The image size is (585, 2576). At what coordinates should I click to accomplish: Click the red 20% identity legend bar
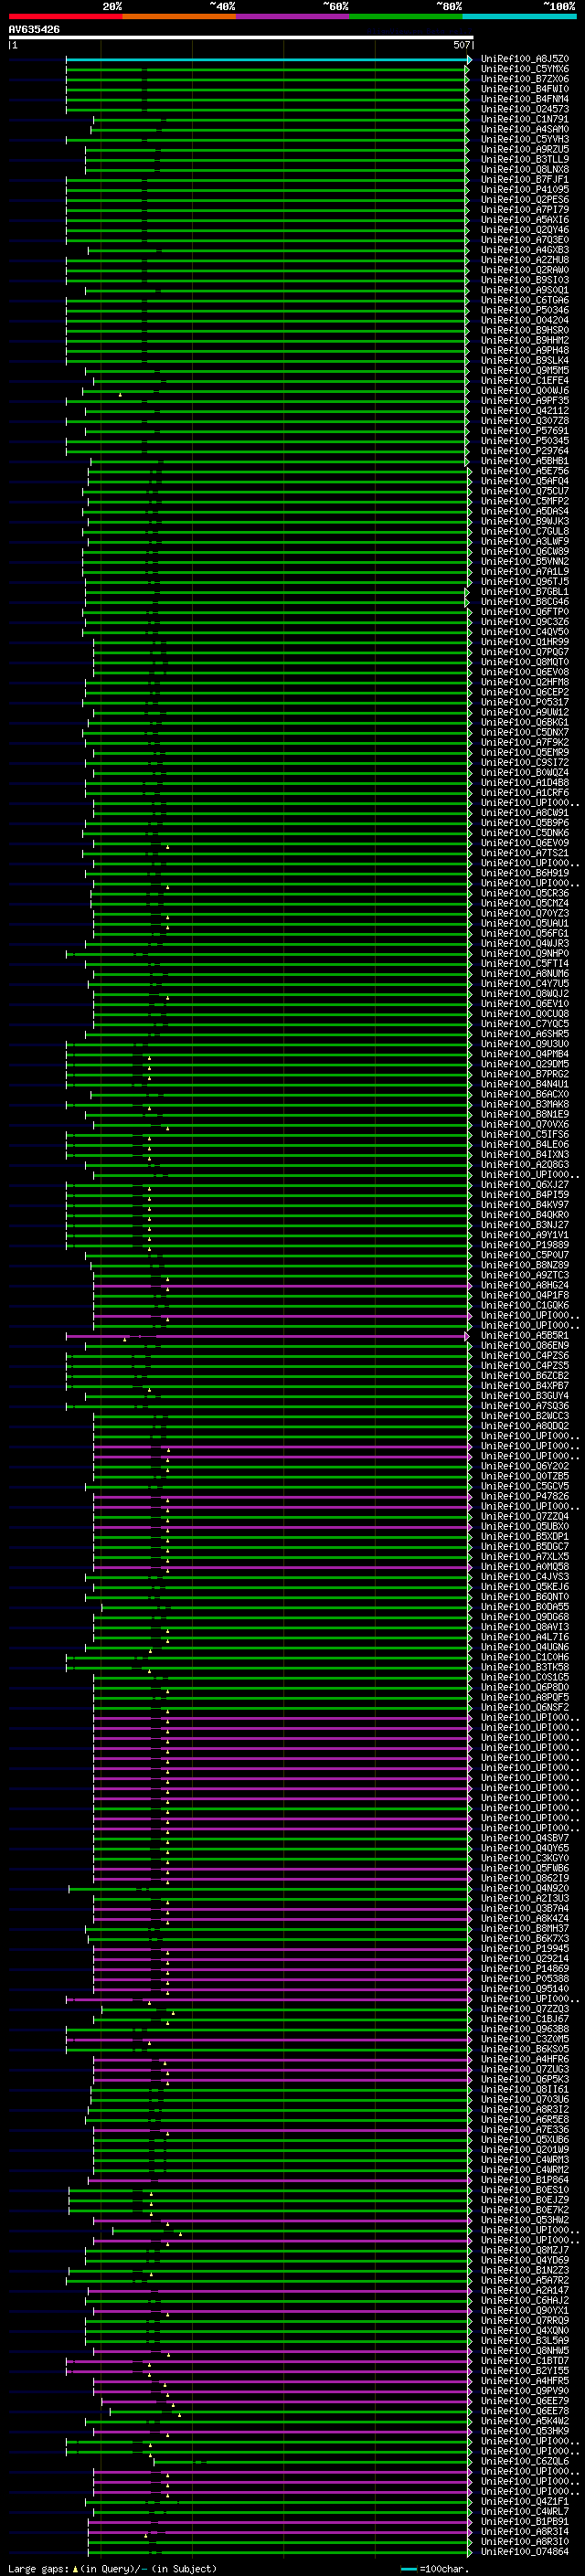(66, 16)
